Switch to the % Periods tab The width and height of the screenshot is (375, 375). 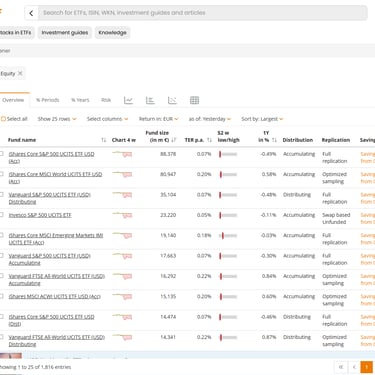(x=48, y=100)
